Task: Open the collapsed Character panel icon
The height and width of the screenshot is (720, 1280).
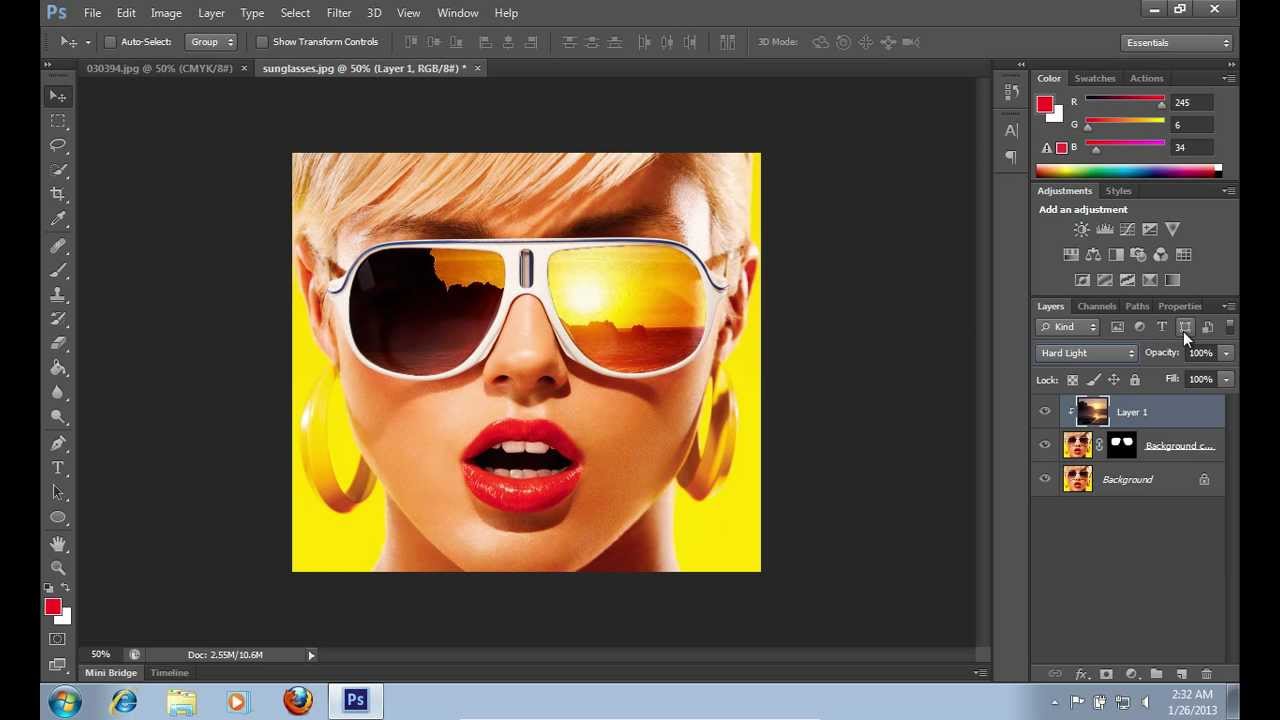Action: pyautogui.click(x=1011, y=130)
